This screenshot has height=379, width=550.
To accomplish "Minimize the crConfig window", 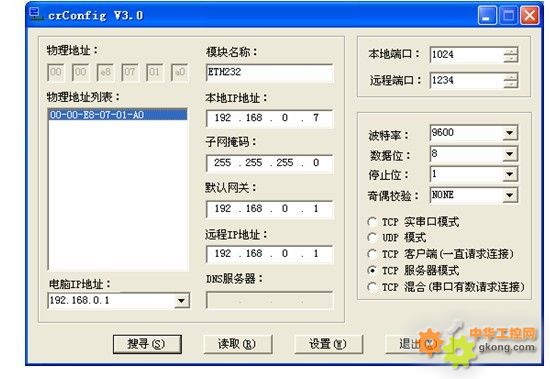I will tap(487, 15).
